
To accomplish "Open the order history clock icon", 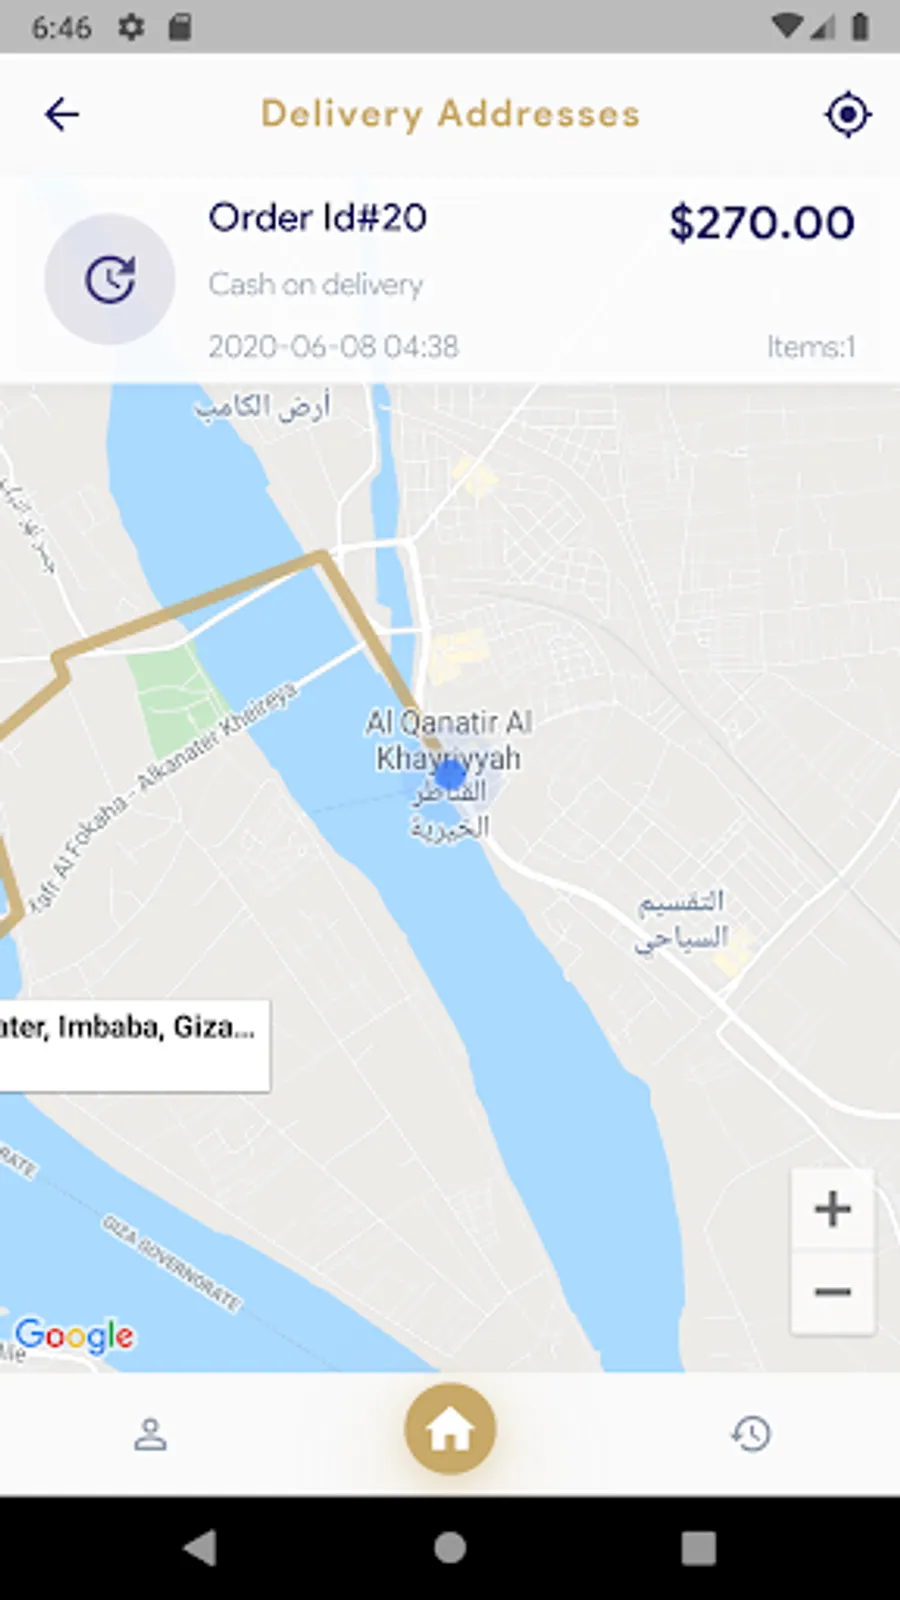I will pos(750,1434).
